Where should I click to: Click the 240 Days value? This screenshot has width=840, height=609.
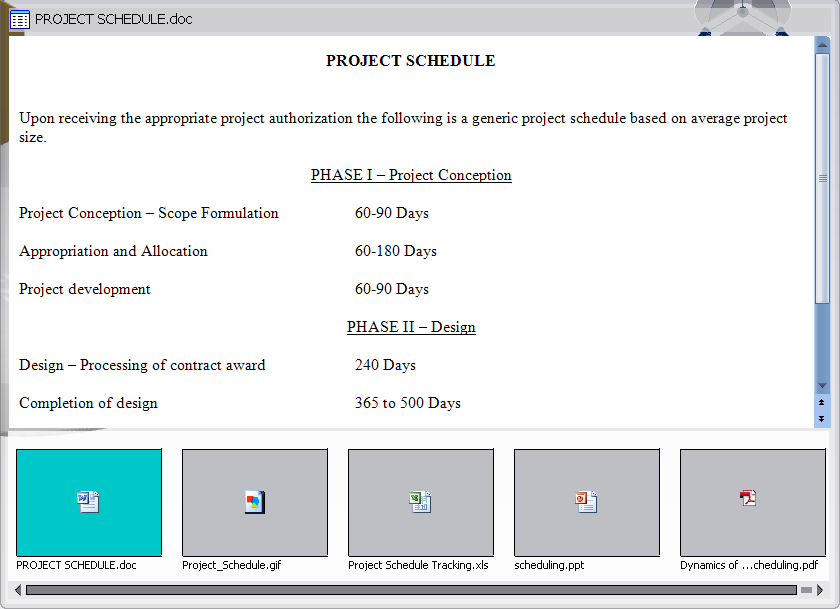coord(385,365)
